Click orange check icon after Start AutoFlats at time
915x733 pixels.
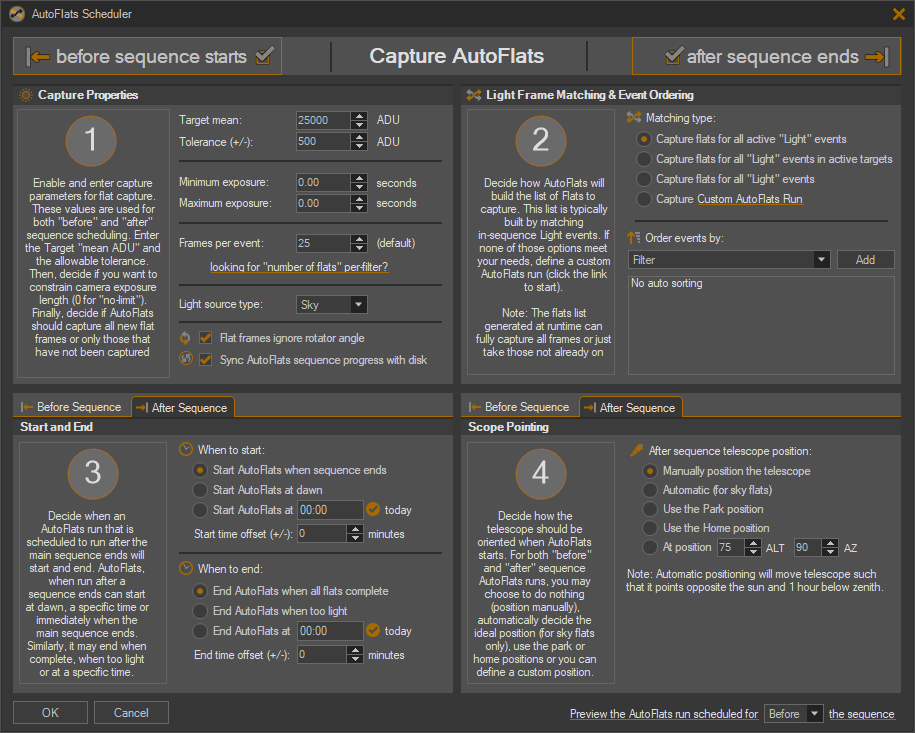point(373,509)
